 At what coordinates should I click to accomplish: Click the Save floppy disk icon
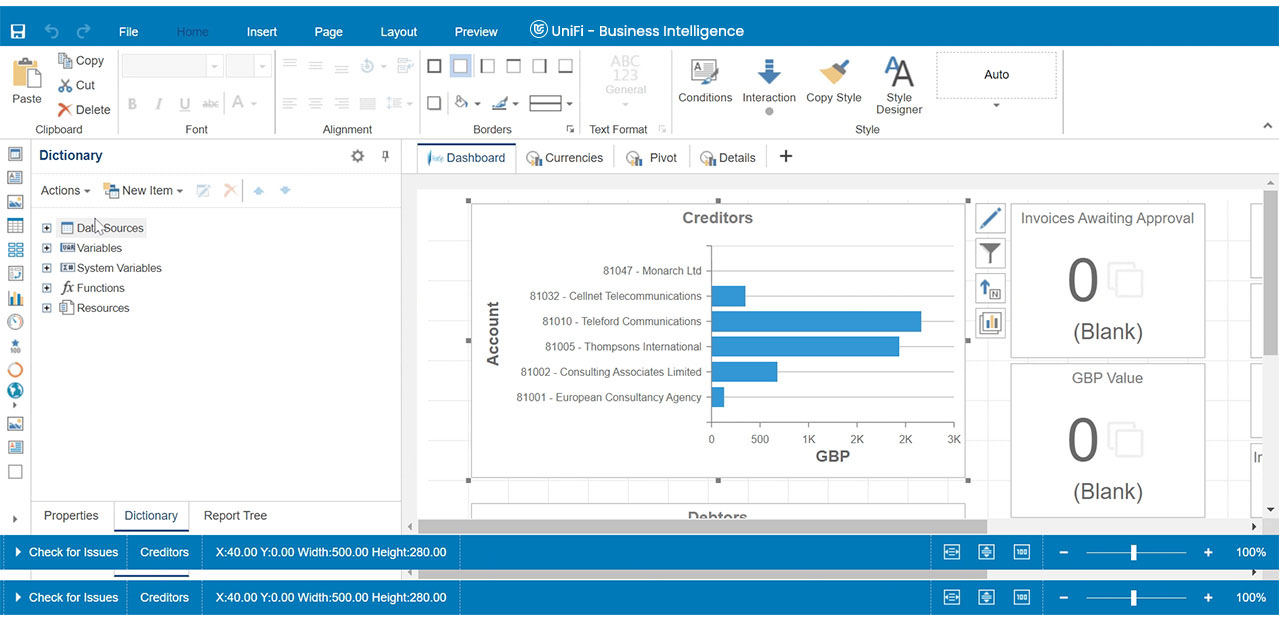click(18, 31)
